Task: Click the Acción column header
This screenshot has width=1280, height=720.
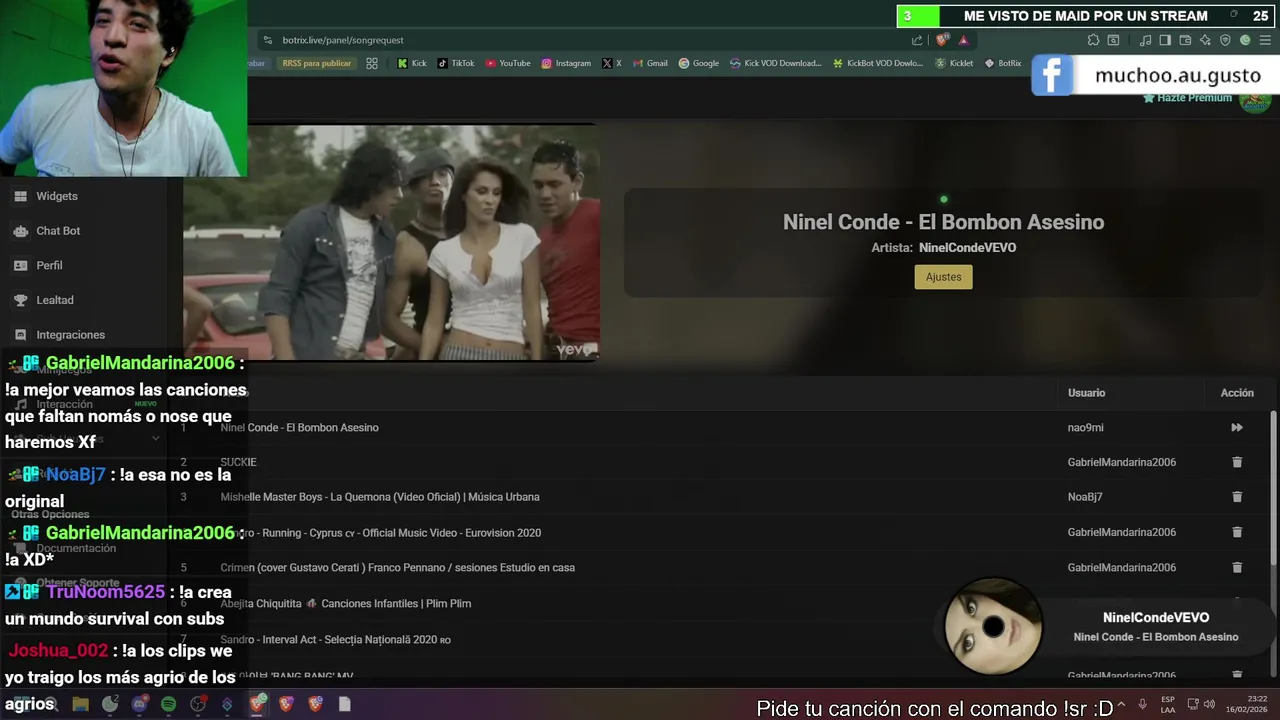Action: (1237, 393)
